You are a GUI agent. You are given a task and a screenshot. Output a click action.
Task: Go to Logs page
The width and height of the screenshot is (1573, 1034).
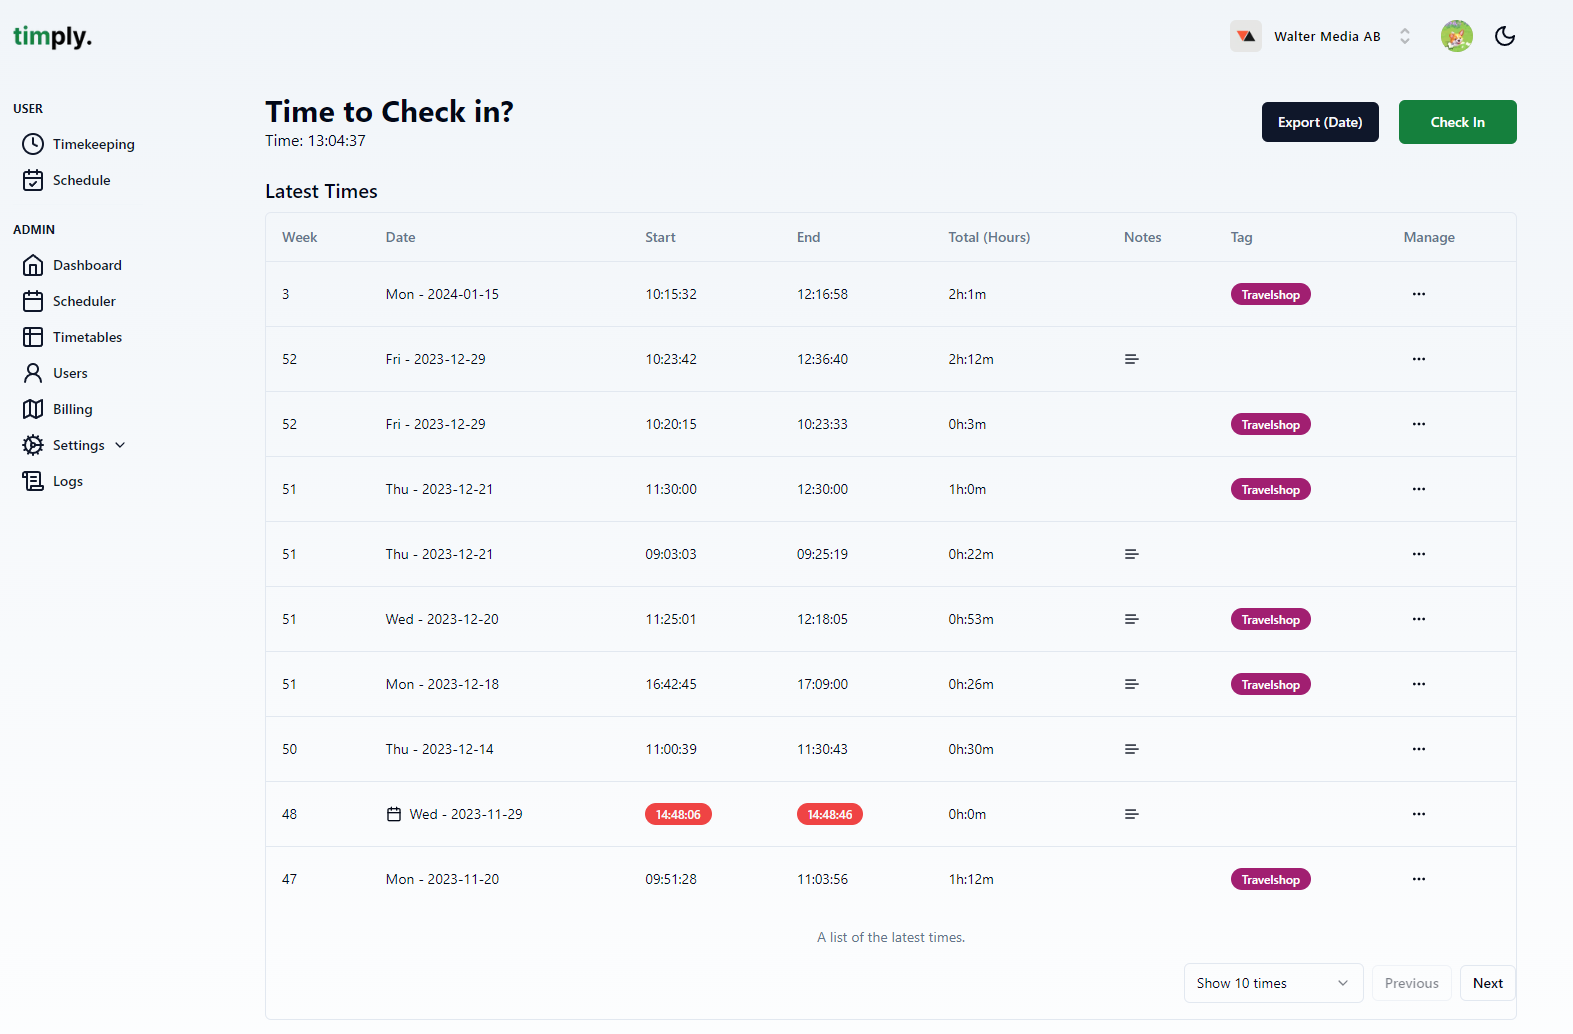[68, 481]
